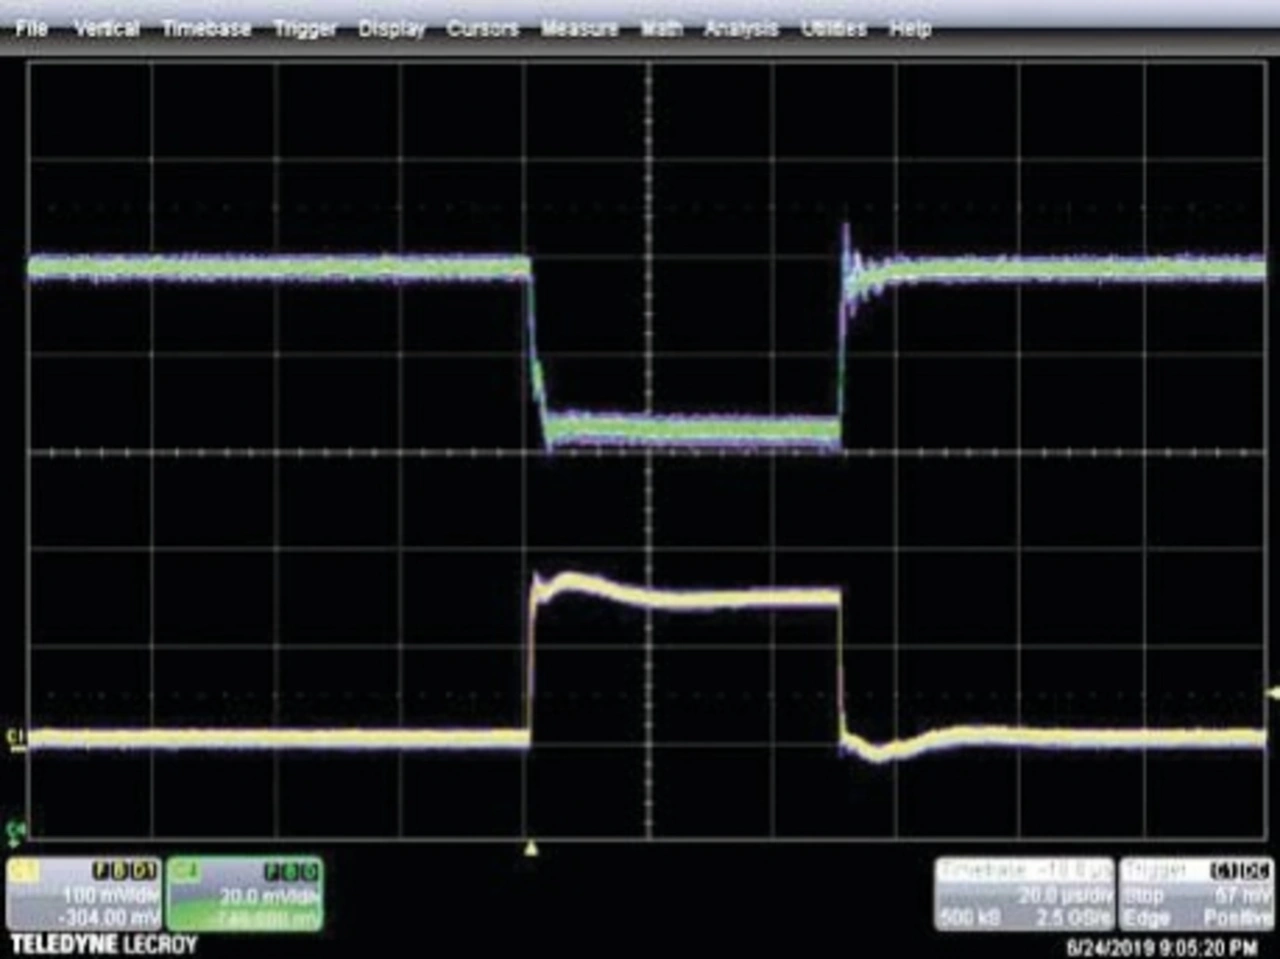Click the green C4 ground level indicator
The height and width of the screenshot is (959, 1280).
(x=15, y=830)
